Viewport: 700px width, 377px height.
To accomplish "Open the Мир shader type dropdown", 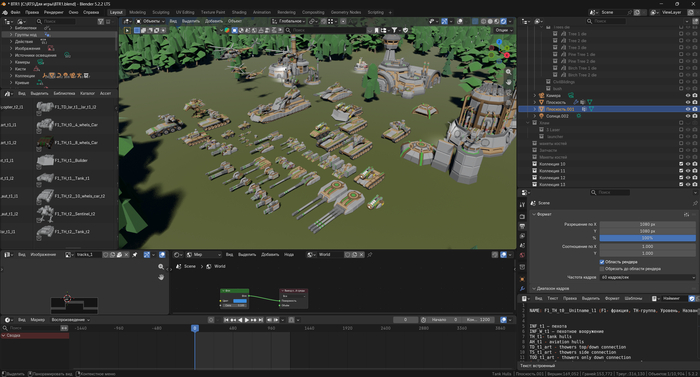I will [x=204, y=255].
